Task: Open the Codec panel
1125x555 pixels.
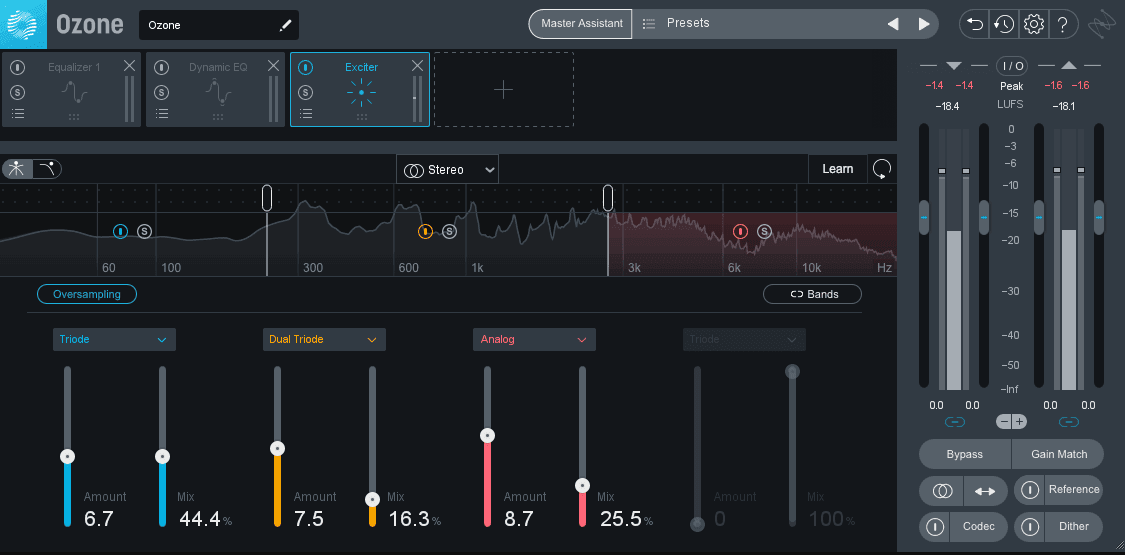Action: 979,527
